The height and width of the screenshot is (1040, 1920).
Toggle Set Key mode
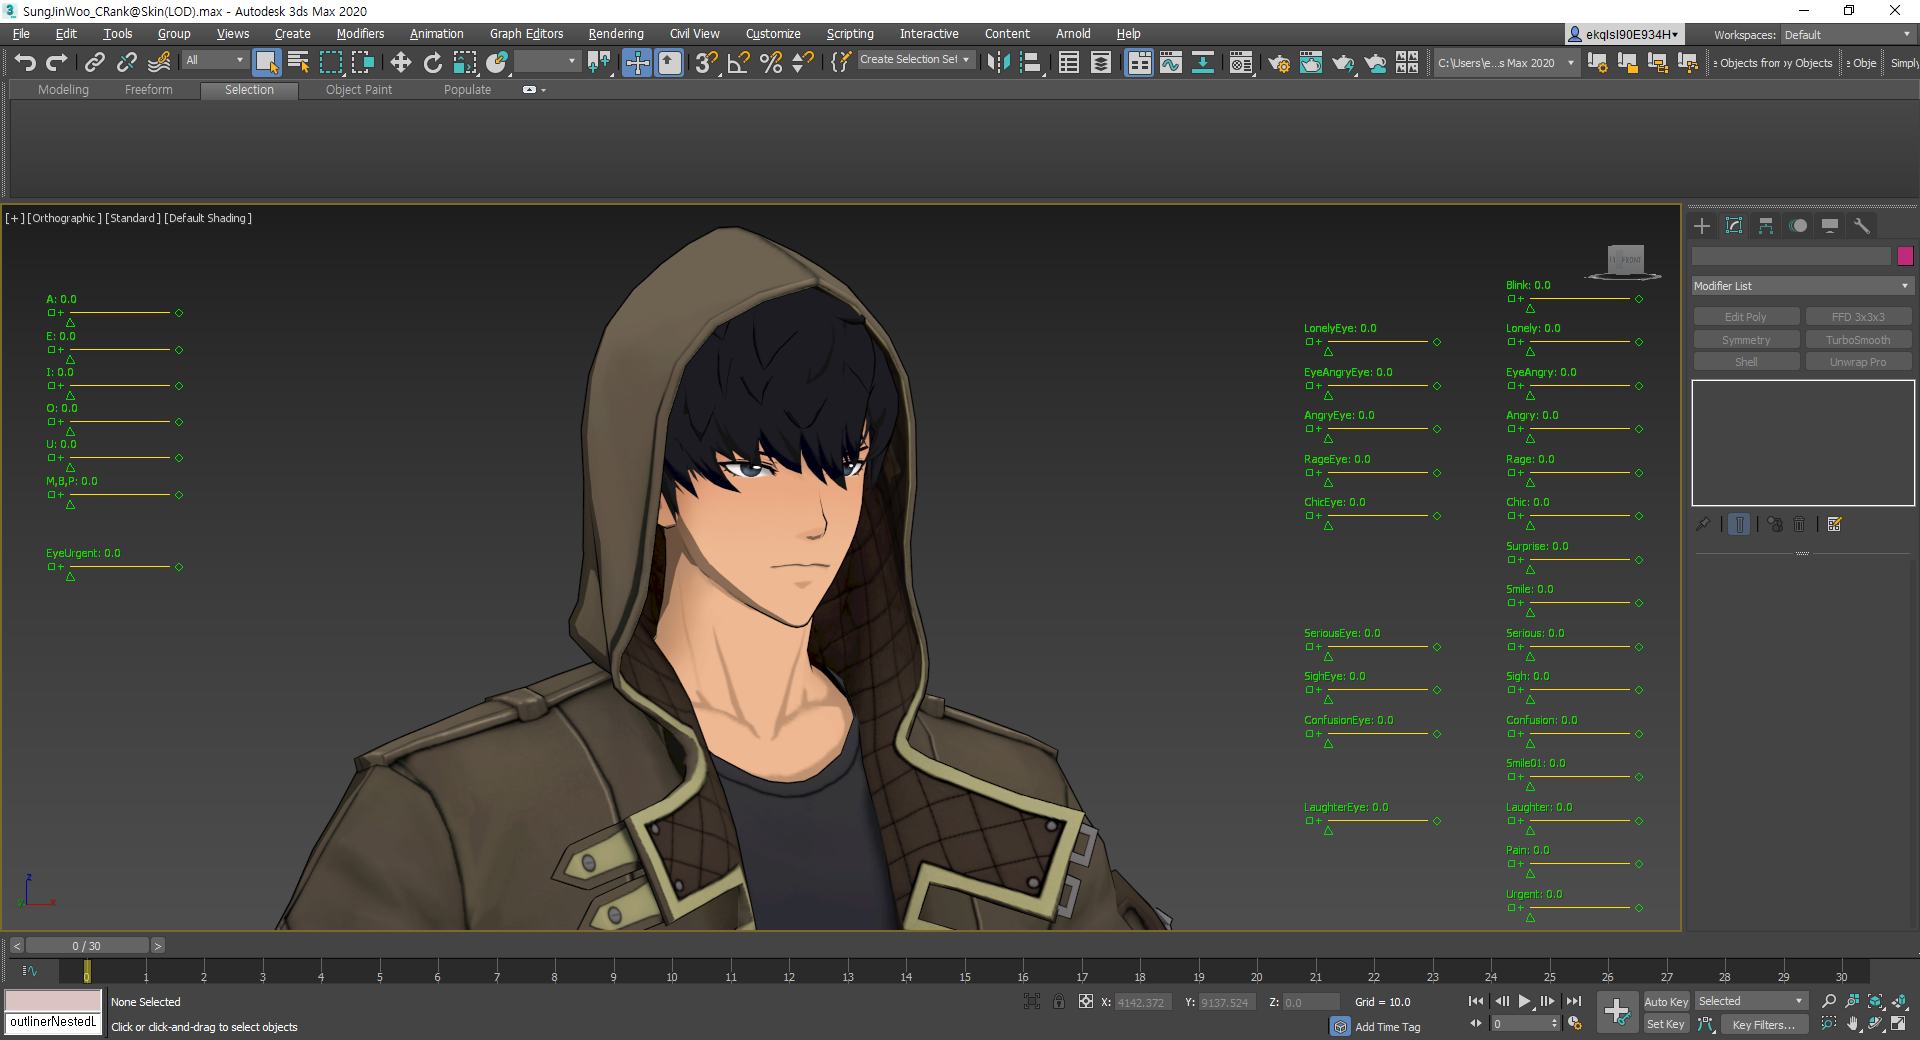(1666, 1024)
